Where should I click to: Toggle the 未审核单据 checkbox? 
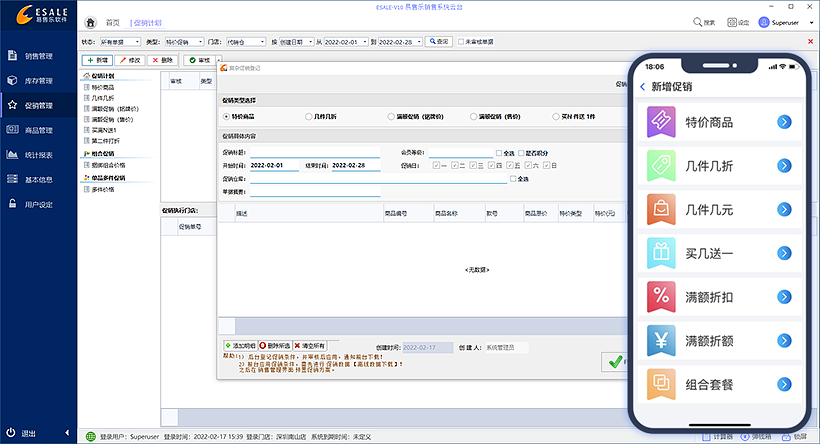coord(460,41)
